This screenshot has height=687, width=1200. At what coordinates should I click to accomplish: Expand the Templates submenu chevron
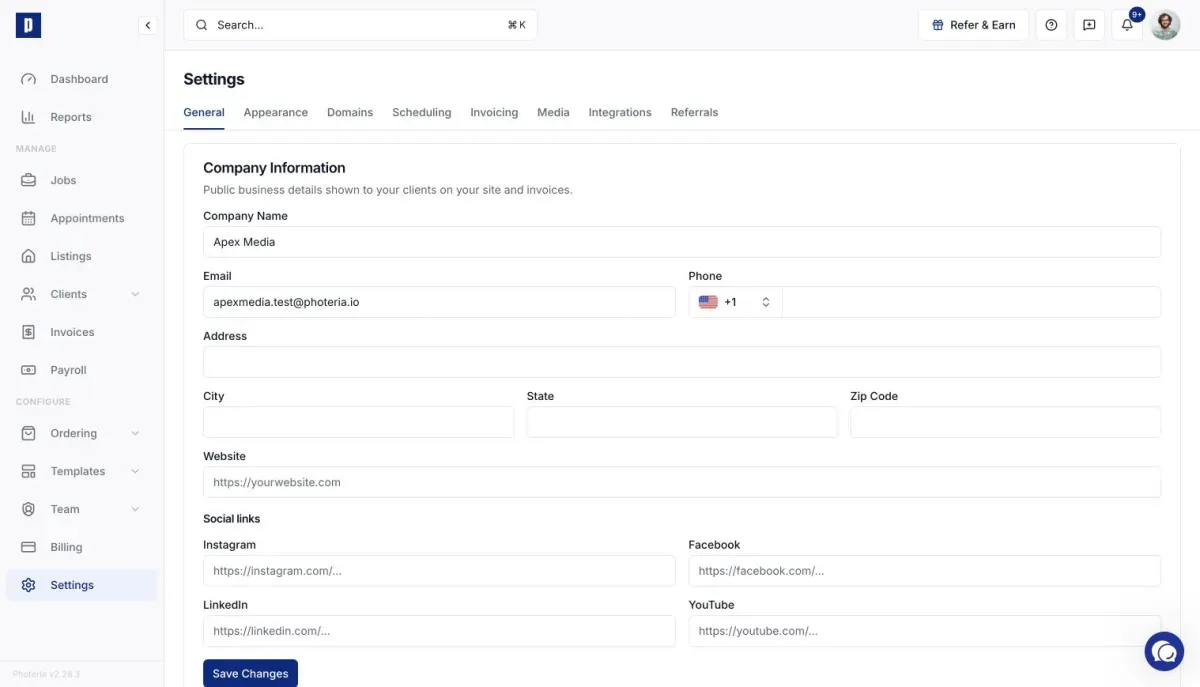click(x=135, y=471)
